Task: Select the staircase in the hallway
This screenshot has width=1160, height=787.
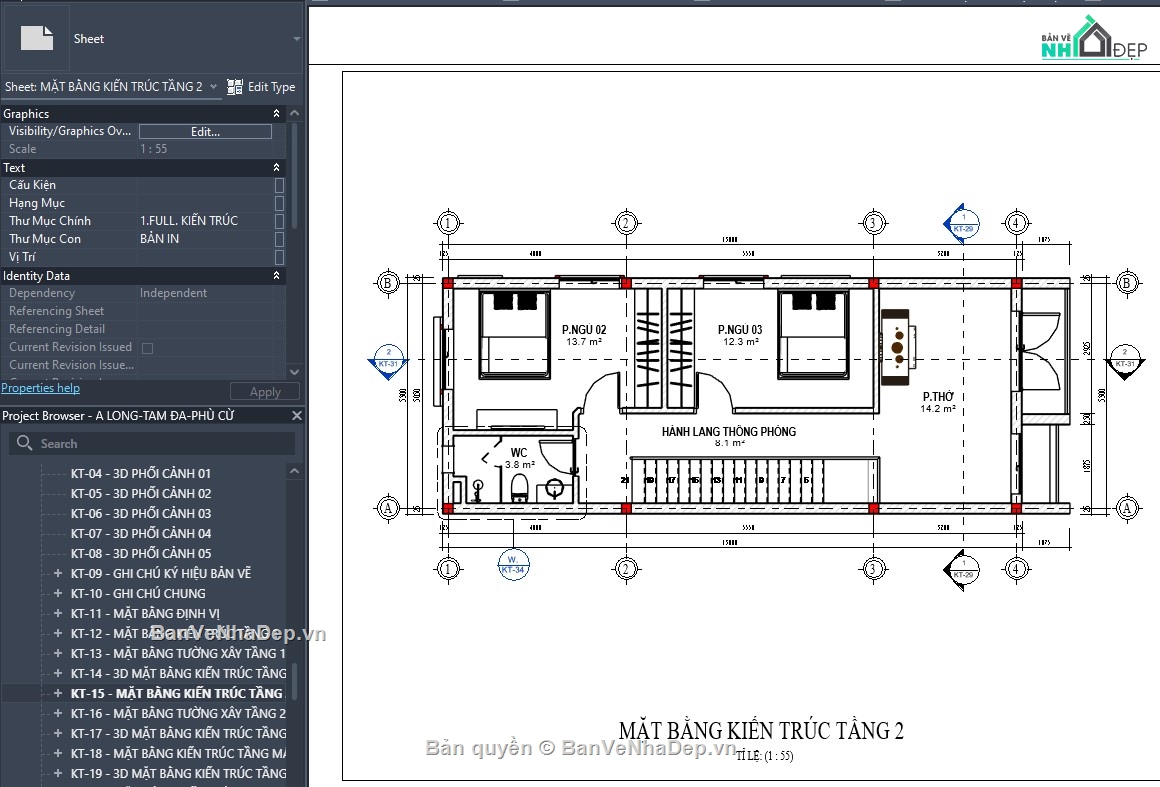Action: (x=753, y=480)
